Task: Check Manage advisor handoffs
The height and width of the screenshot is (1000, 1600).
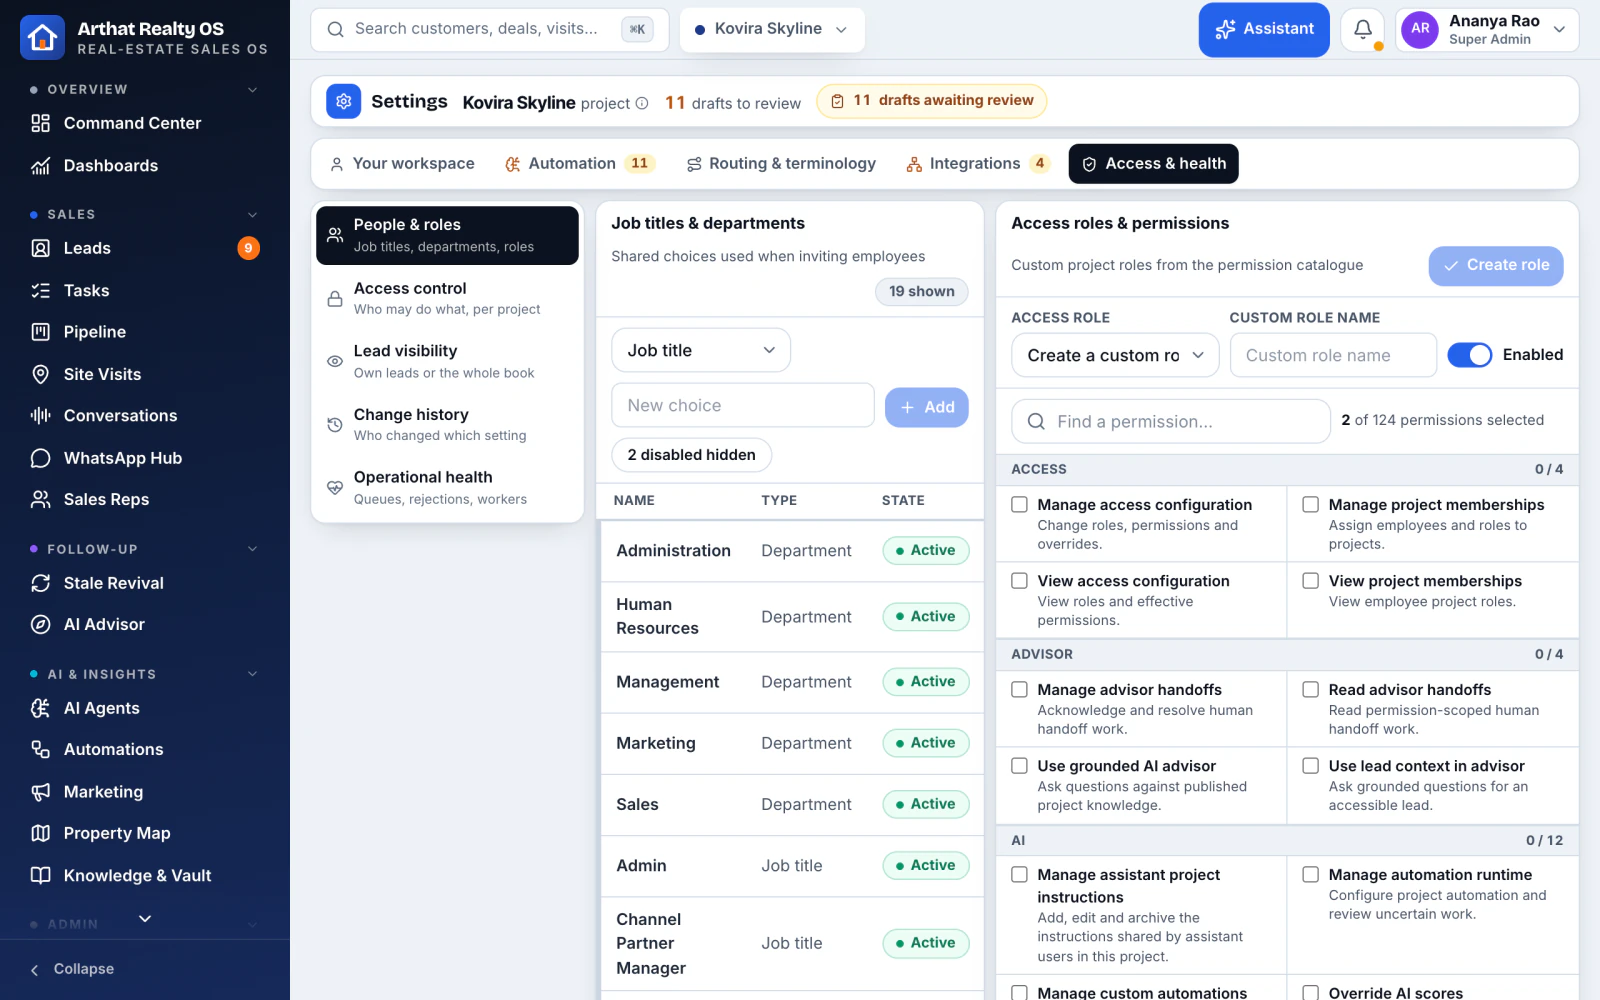Action: [x=1019, y=690]
